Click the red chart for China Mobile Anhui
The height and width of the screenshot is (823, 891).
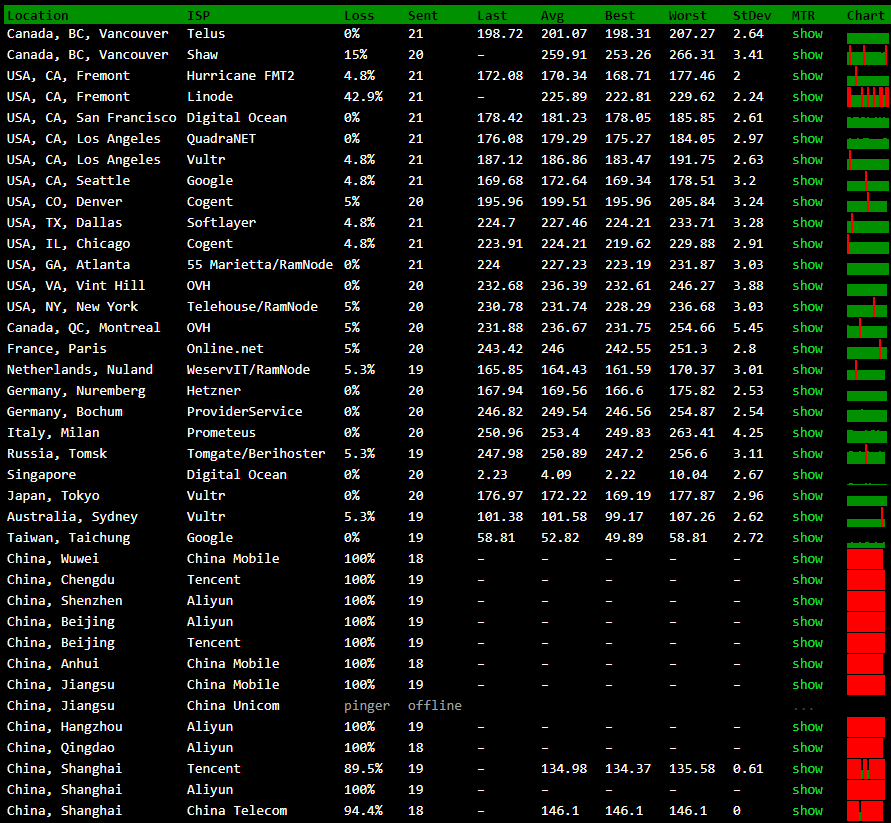coord(866,664)
